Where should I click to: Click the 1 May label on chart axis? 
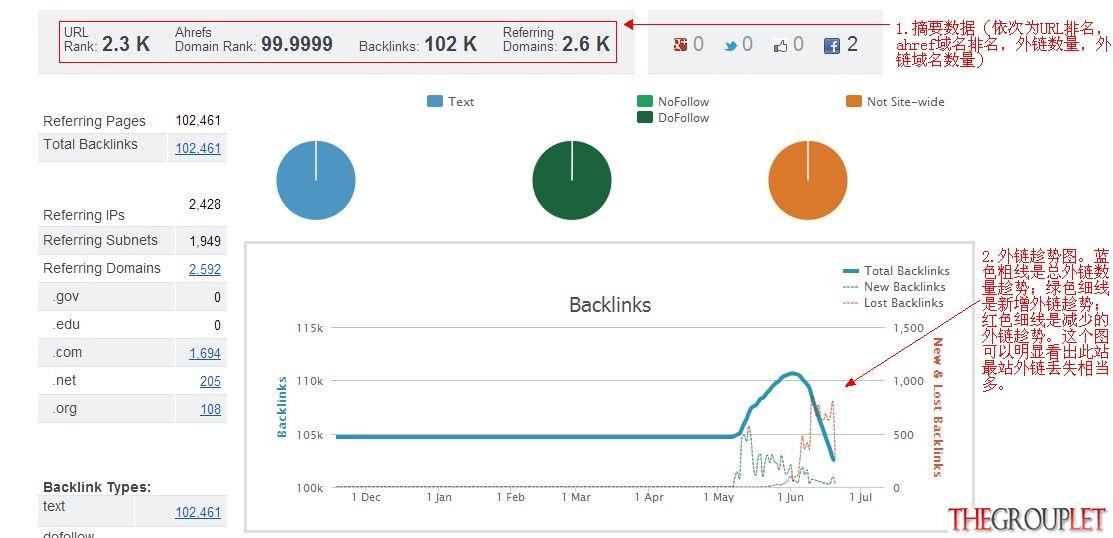coord(719,498)
